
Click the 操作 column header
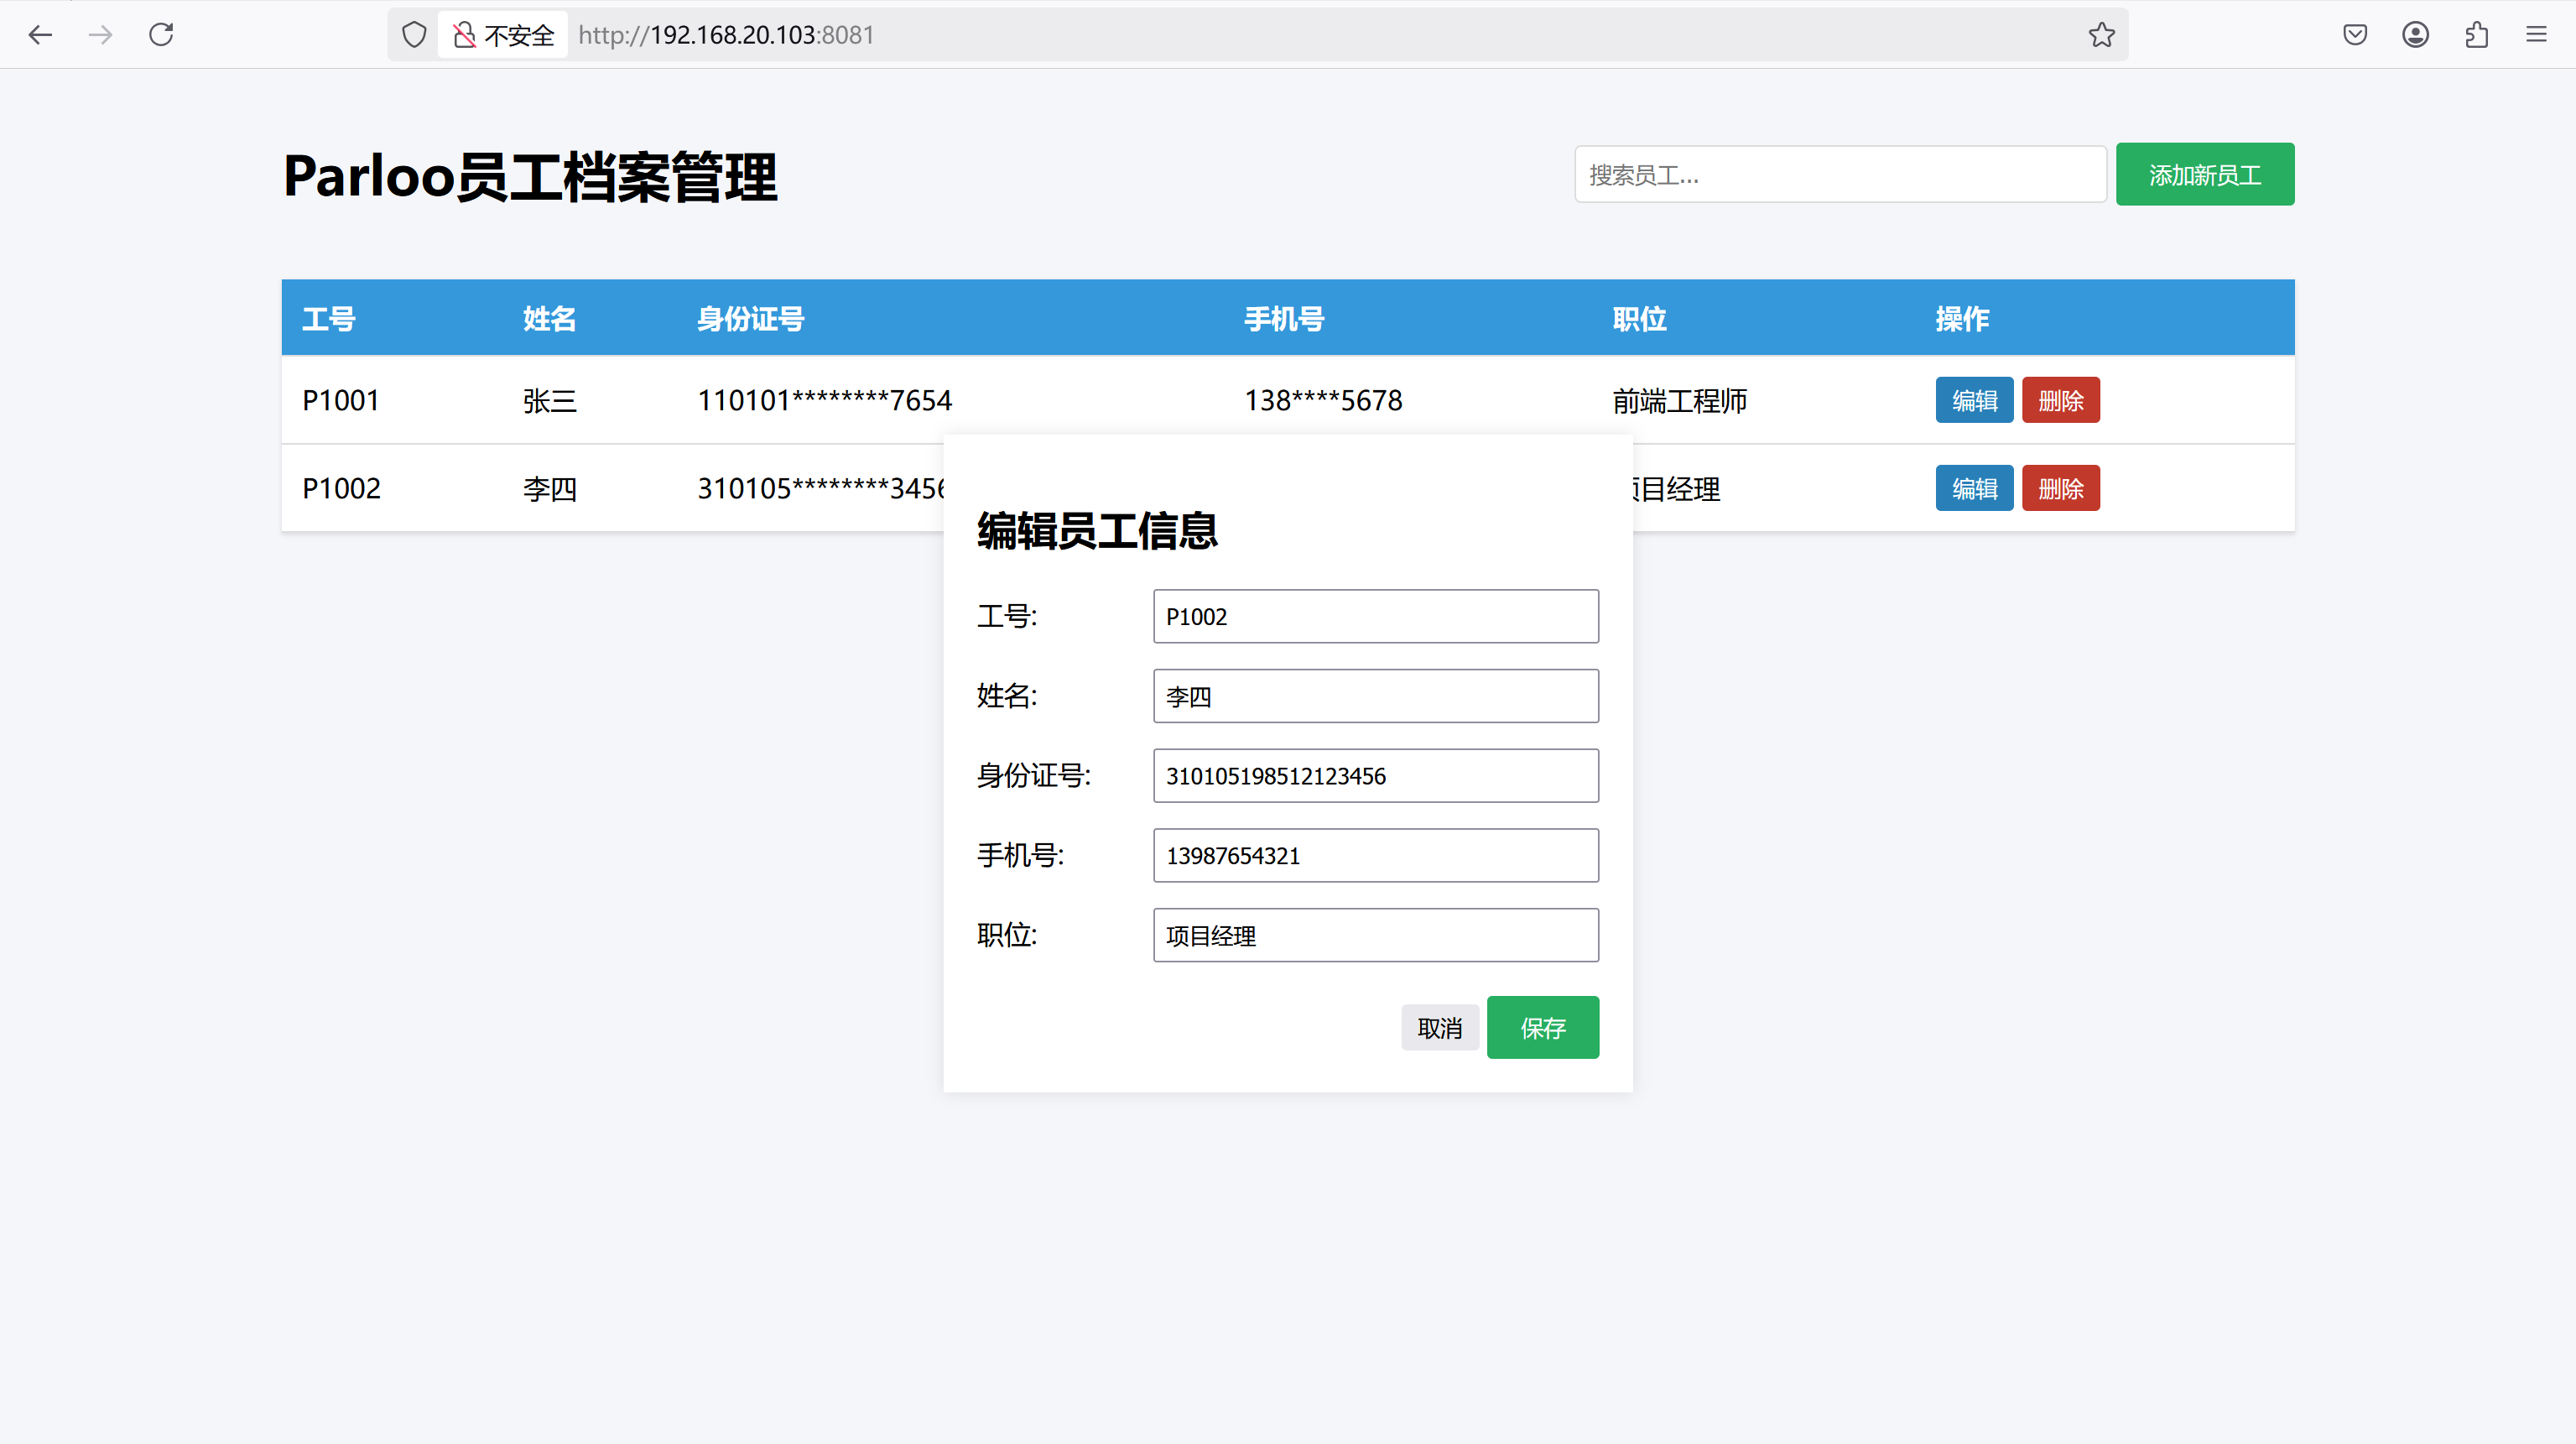pos(1962,318)
